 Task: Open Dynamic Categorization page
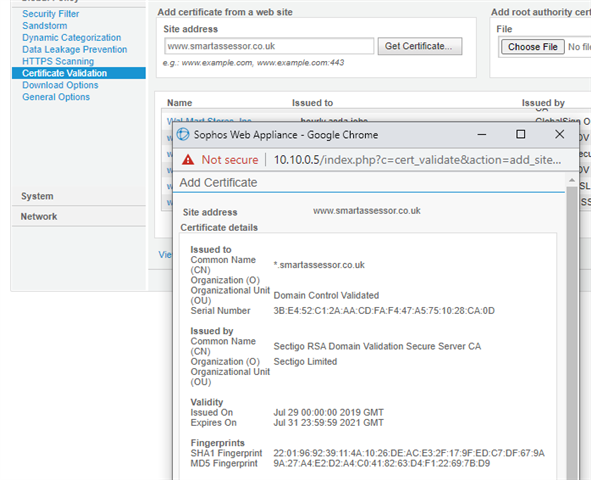pyautogui.click(x=72, y=38)
